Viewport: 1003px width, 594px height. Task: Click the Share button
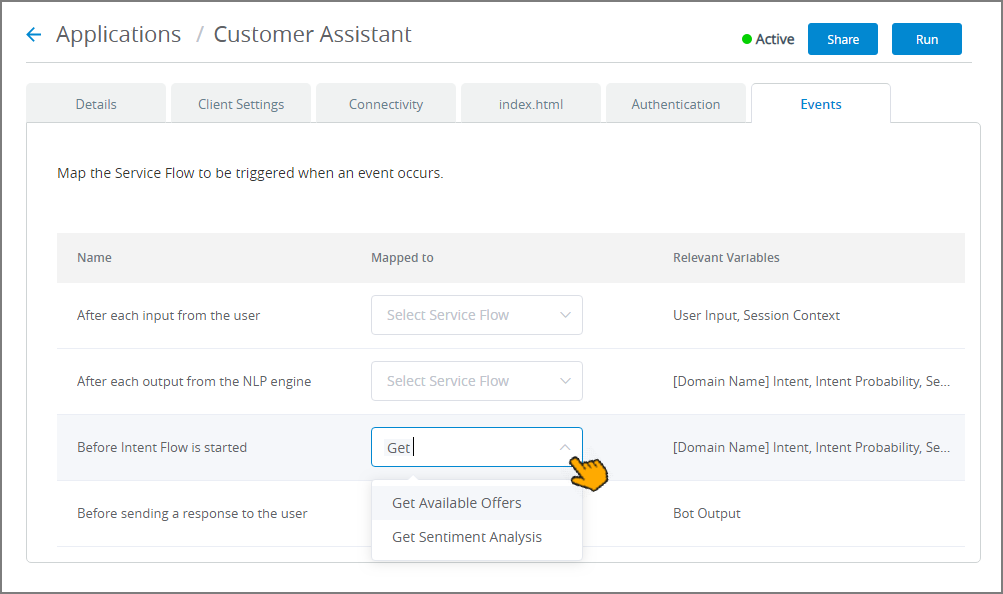click(842, 39)
